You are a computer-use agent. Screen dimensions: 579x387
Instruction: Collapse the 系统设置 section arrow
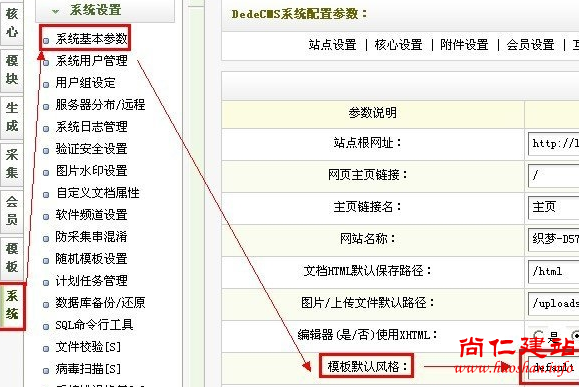tap(55, 11)
